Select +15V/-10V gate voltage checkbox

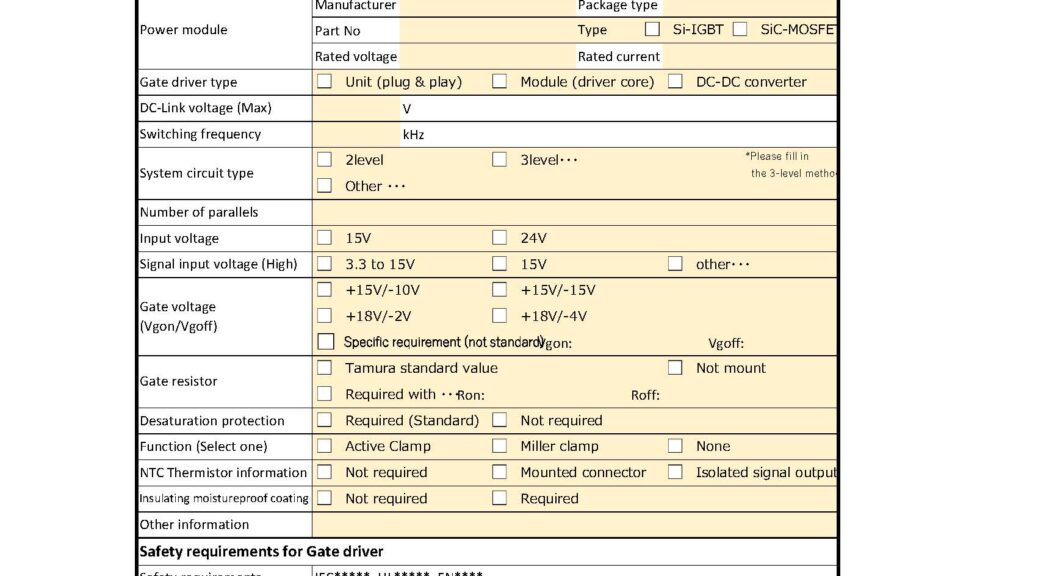(x=324, y=289)
